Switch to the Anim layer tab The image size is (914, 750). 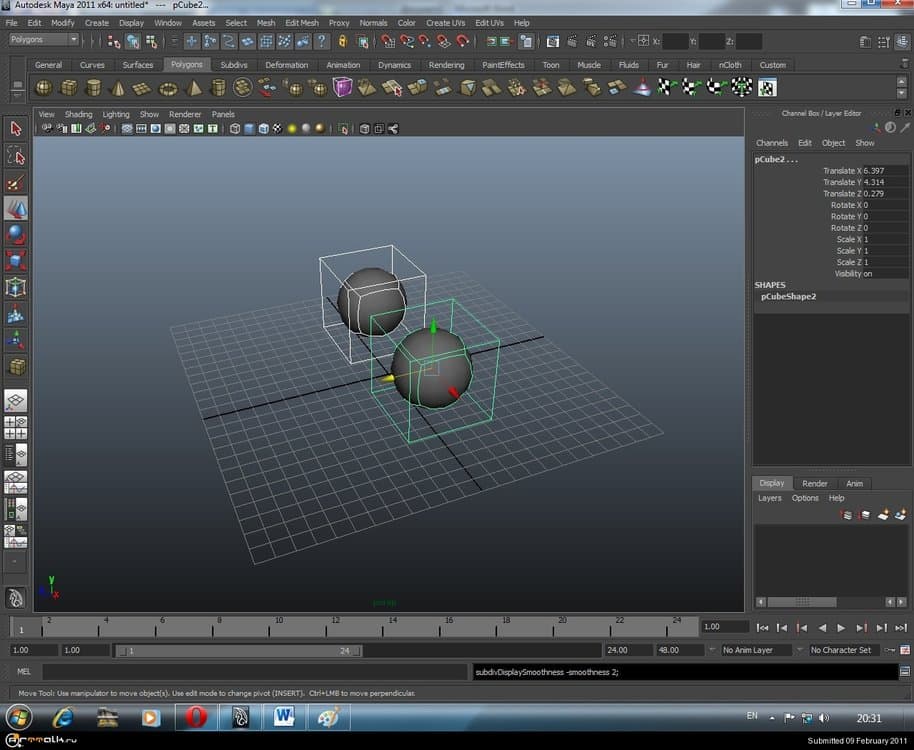pyautogui.click(x=855, y=484)
